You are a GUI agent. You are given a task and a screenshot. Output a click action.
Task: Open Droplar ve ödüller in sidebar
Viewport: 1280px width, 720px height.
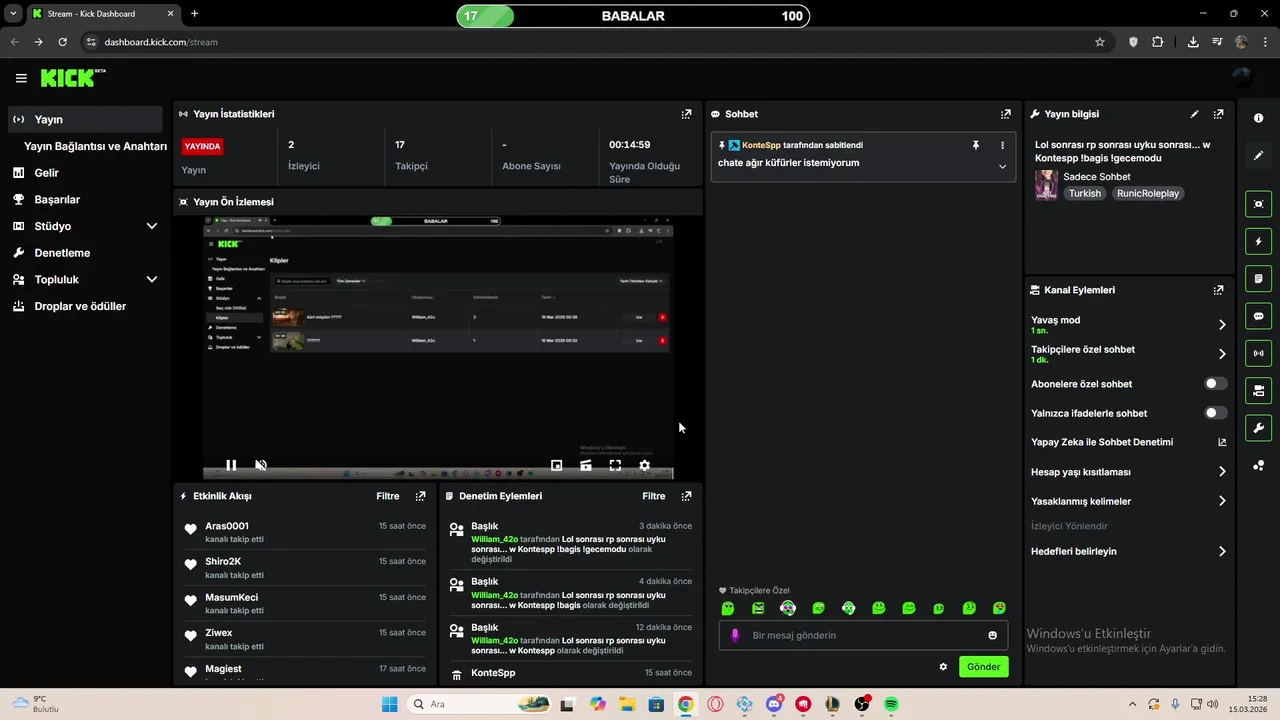point(85,306)
